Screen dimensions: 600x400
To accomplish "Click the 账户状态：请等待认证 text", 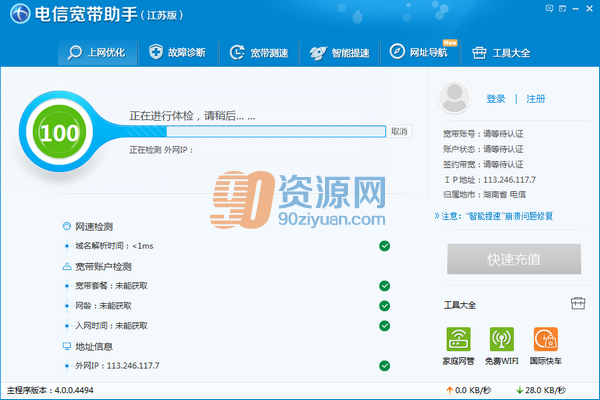I will tap(483, 149).
